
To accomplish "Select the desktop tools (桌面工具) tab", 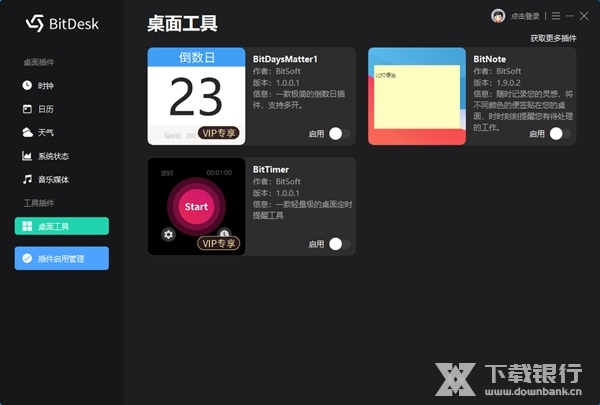I will (62, 226).
